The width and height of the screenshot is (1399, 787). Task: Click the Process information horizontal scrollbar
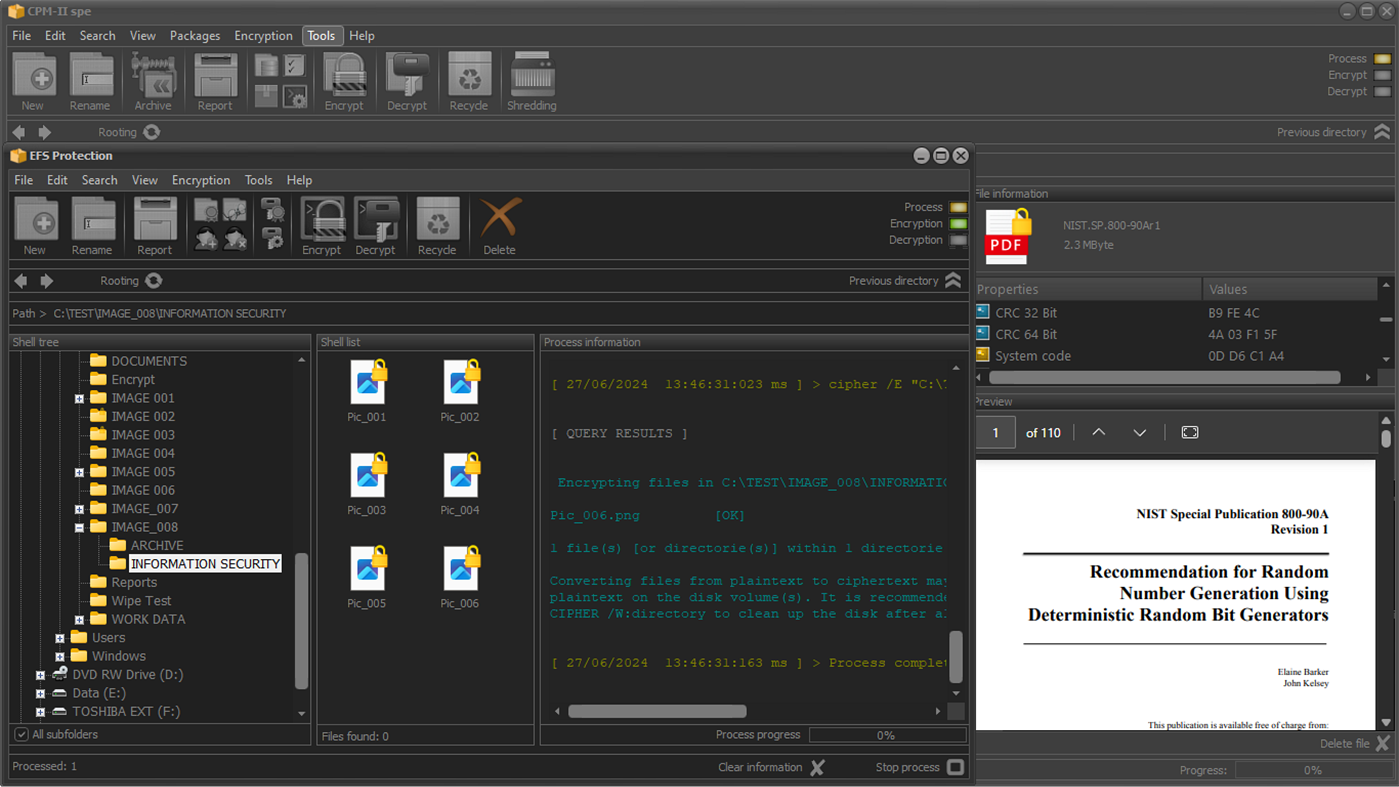click(x=657, y=711)
